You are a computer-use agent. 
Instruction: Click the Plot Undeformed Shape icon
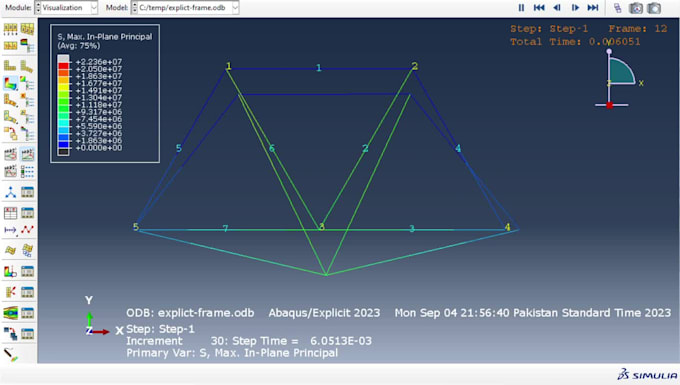coord(10,65)
